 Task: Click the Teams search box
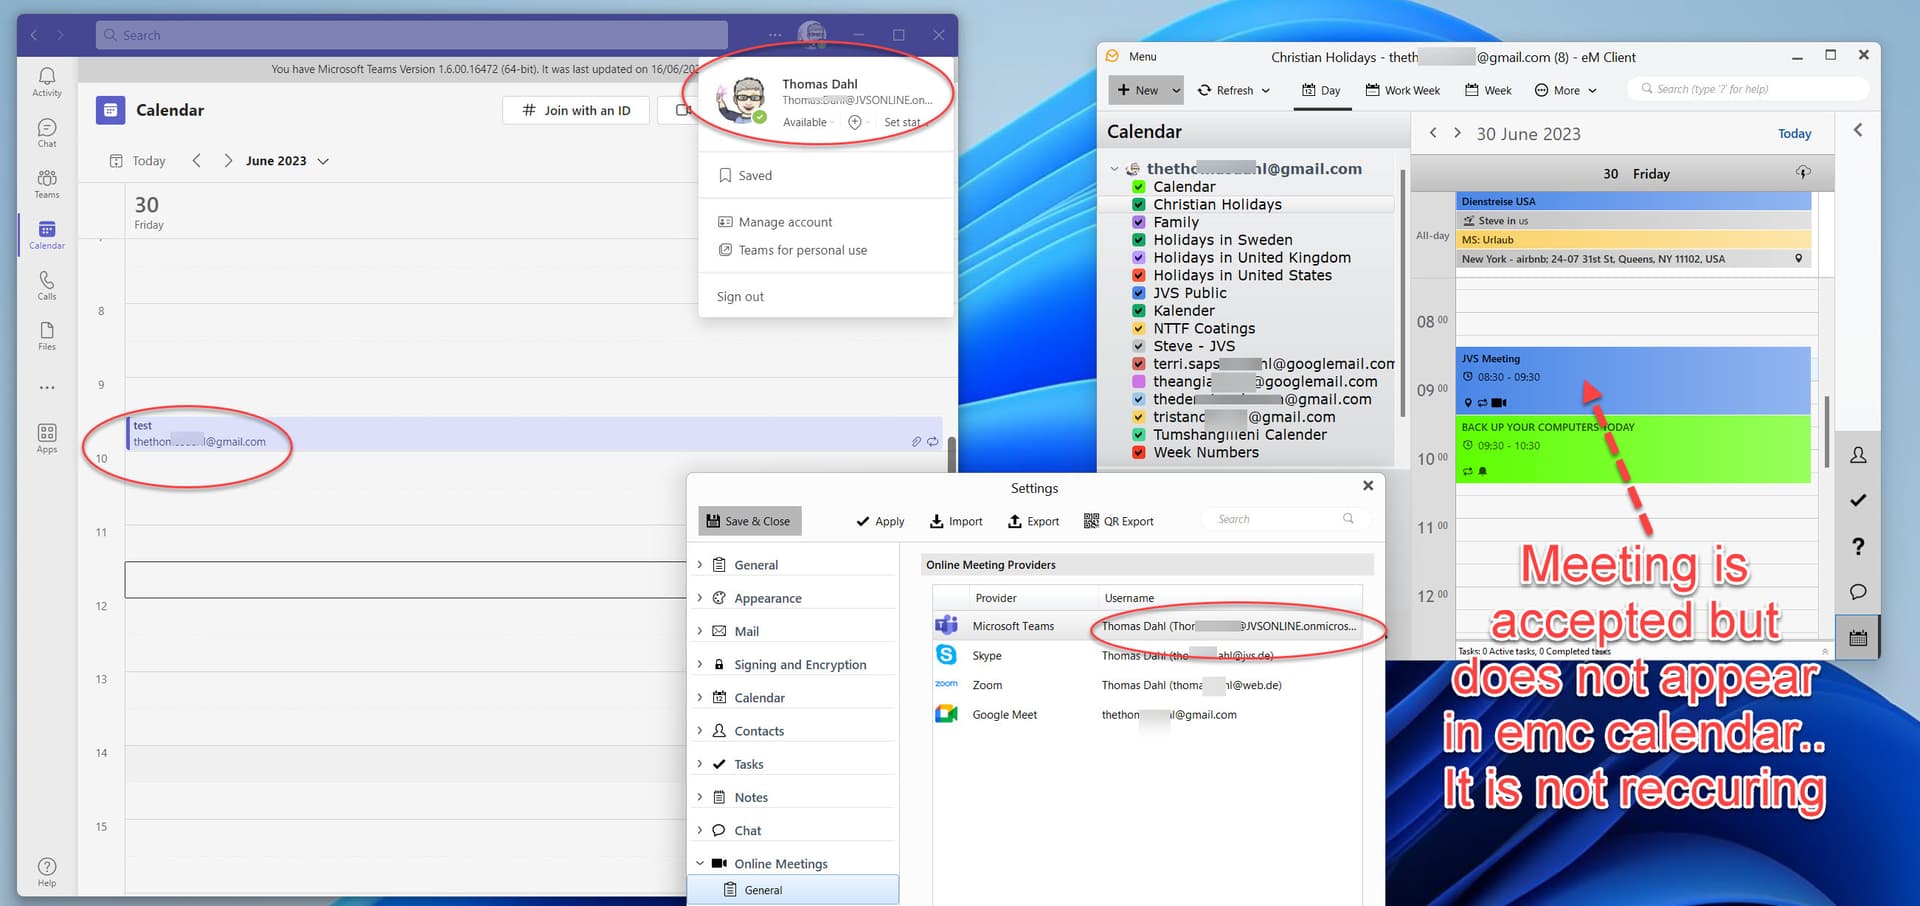pos(412,35)
